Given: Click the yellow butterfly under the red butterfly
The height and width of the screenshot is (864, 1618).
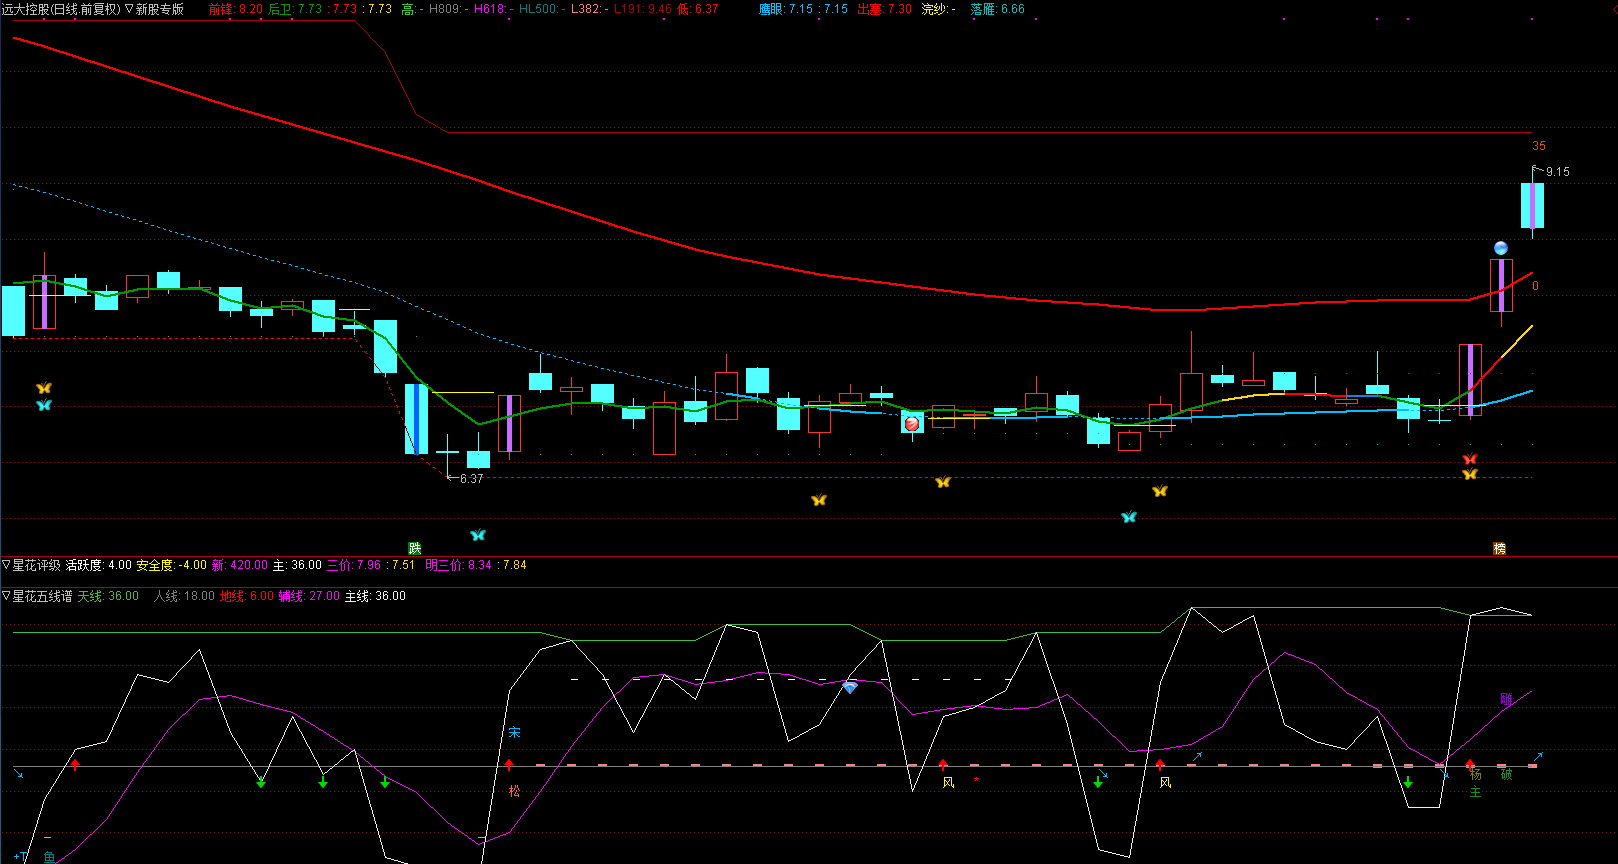Looking at the screenshot, I should pyautogui.click(x=1470, y=474).
